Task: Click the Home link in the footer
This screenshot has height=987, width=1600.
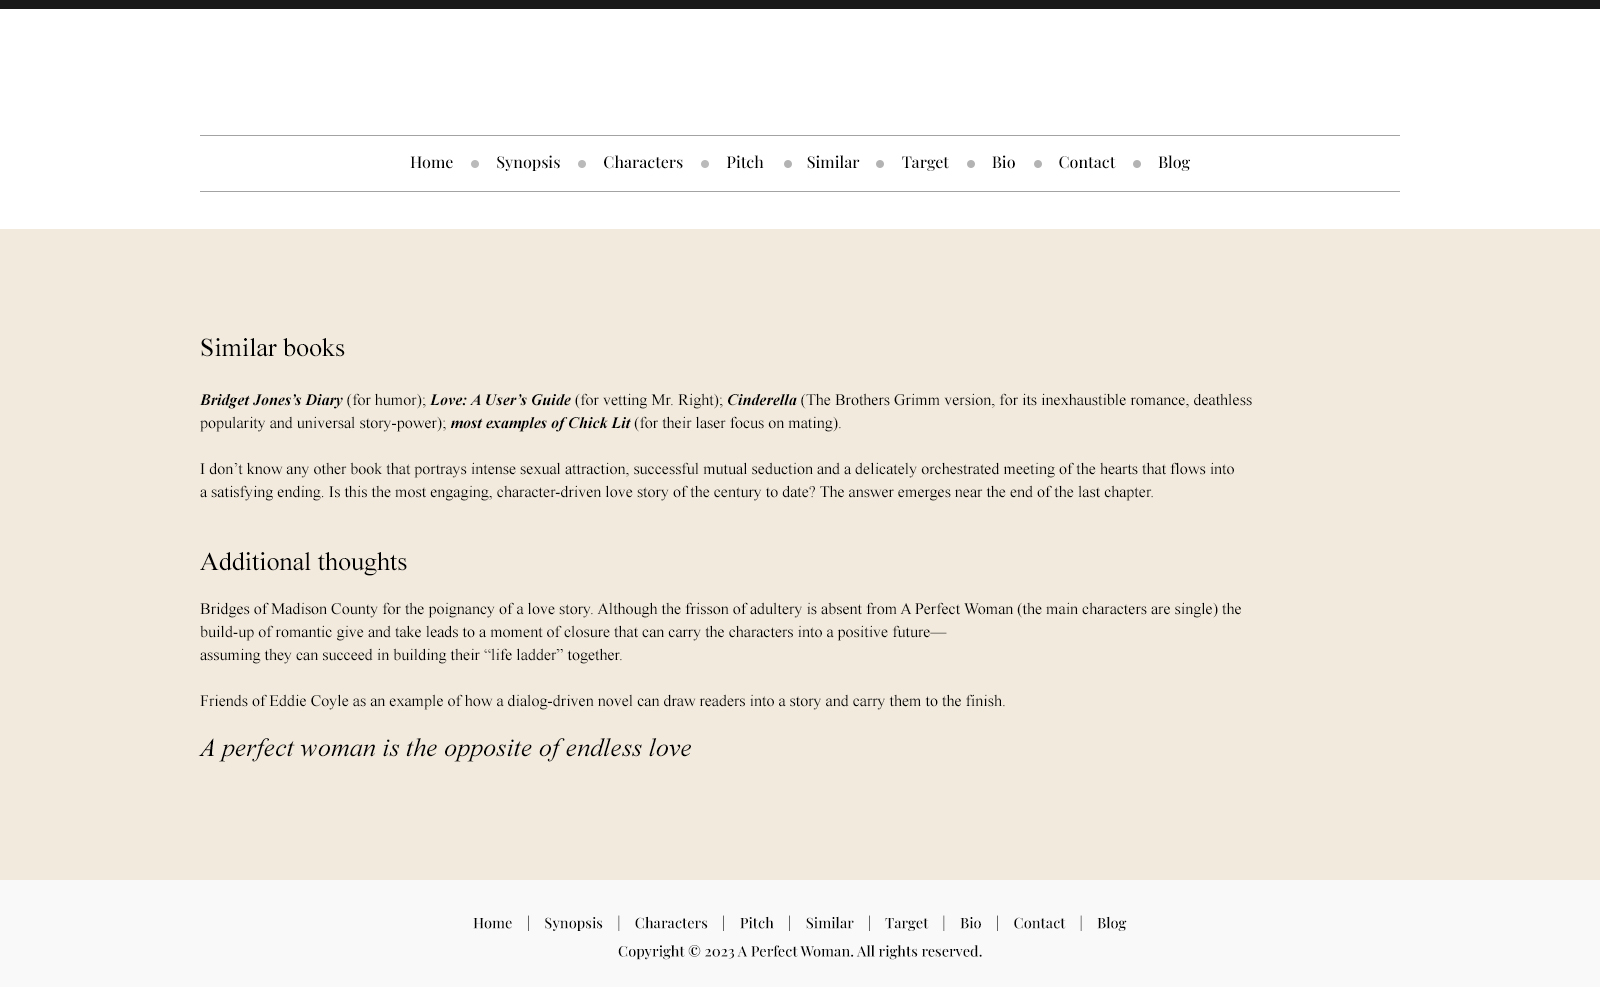Action: (x=492, y=923)
